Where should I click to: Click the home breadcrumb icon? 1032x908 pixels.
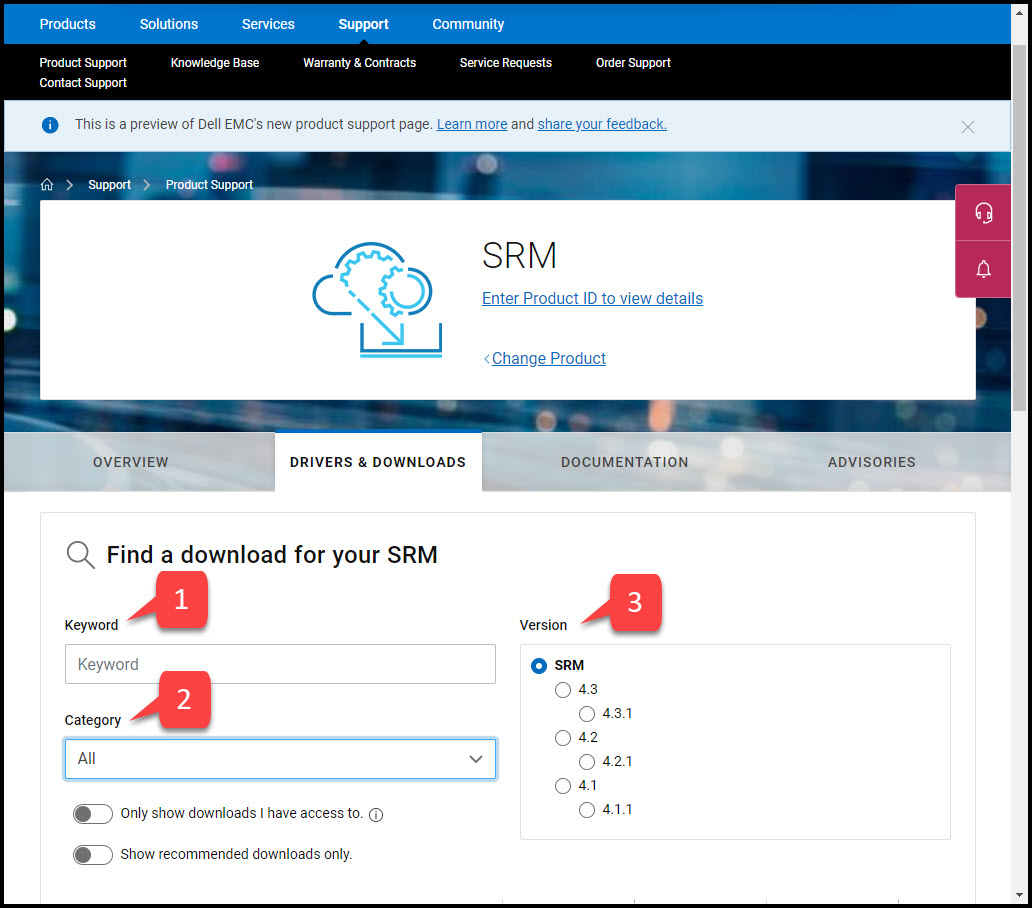pyautogui.click(x=47, y=185)
